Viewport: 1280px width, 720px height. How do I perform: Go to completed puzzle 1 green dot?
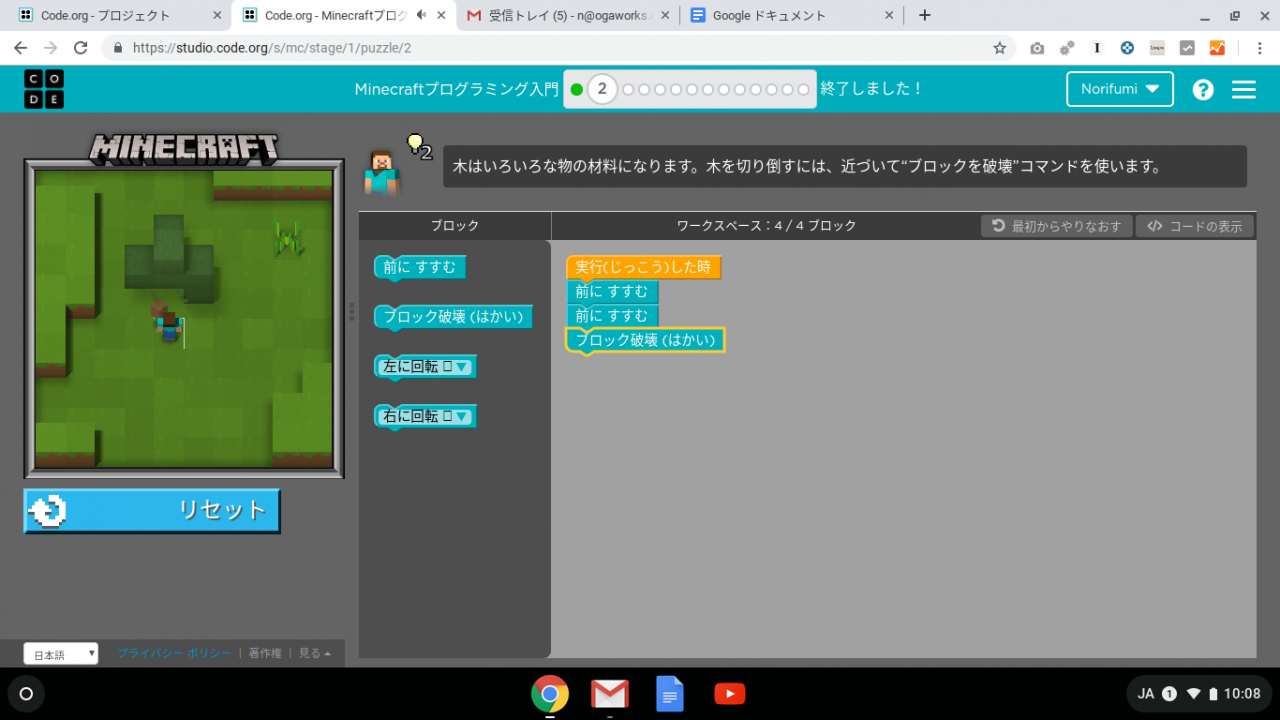[x=577, y=89]
